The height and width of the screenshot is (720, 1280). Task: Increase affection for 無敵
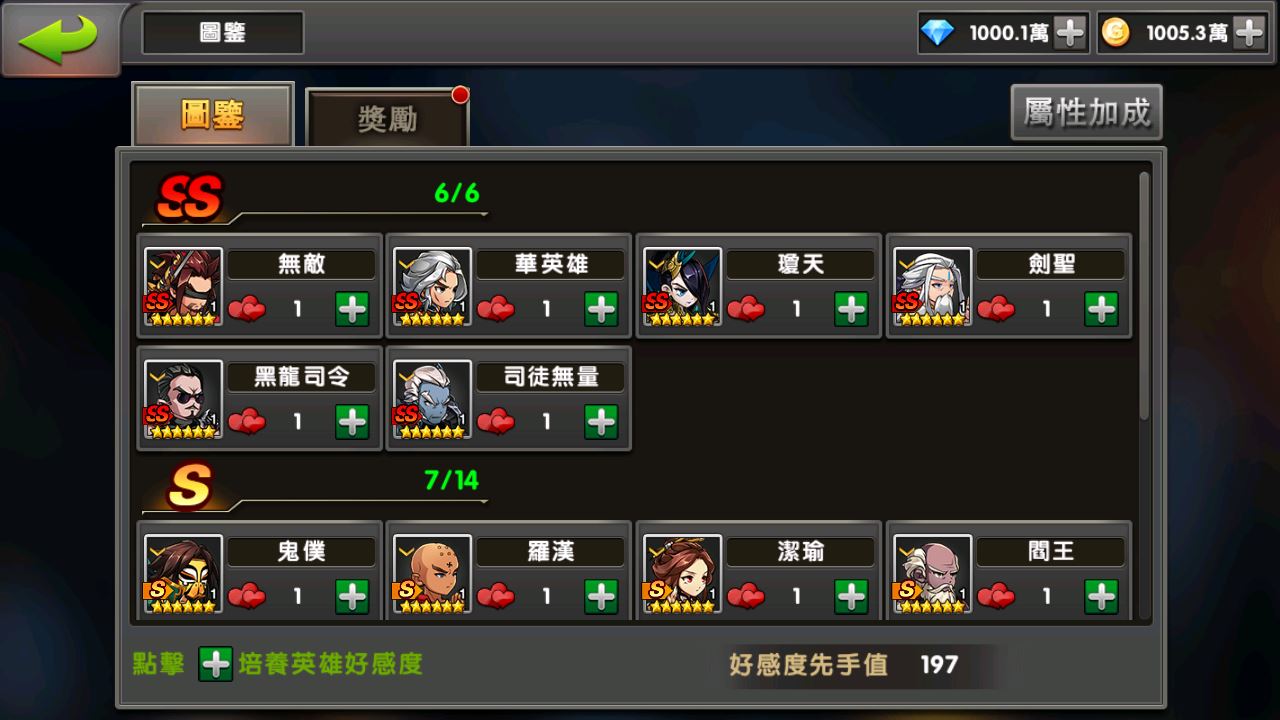352,309
